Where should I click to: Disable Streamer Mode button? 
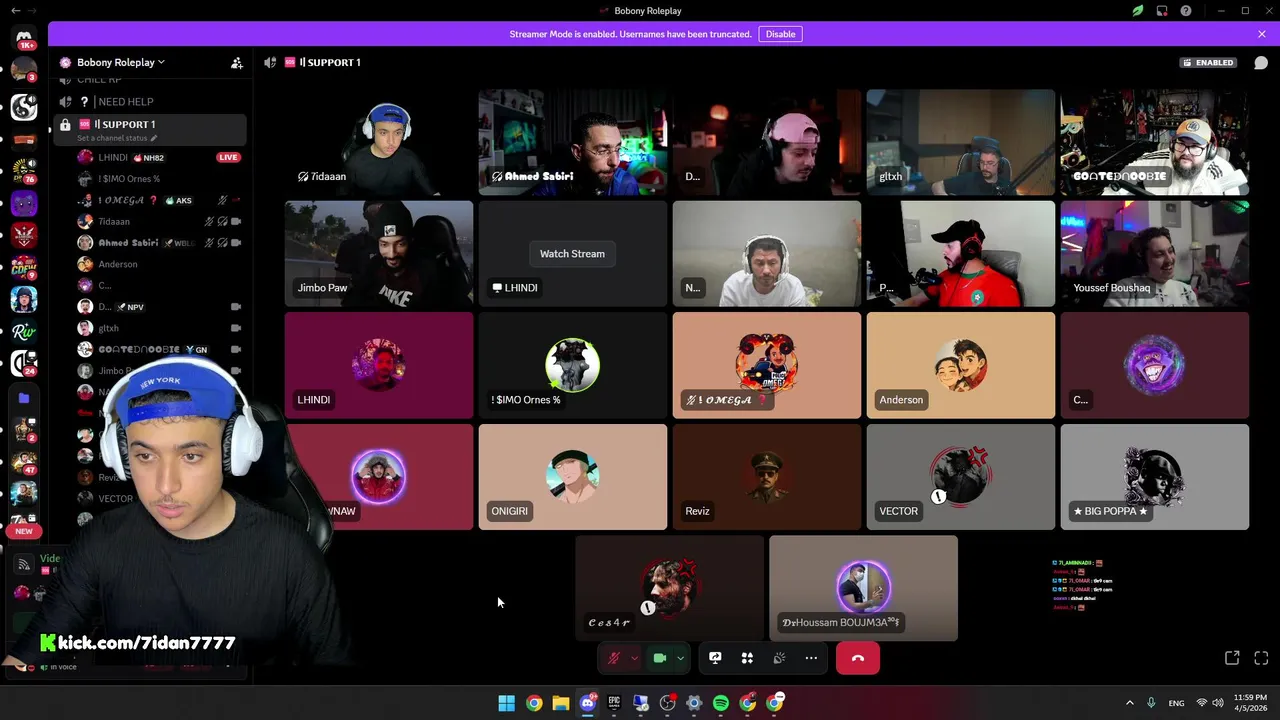click(780, 34)
